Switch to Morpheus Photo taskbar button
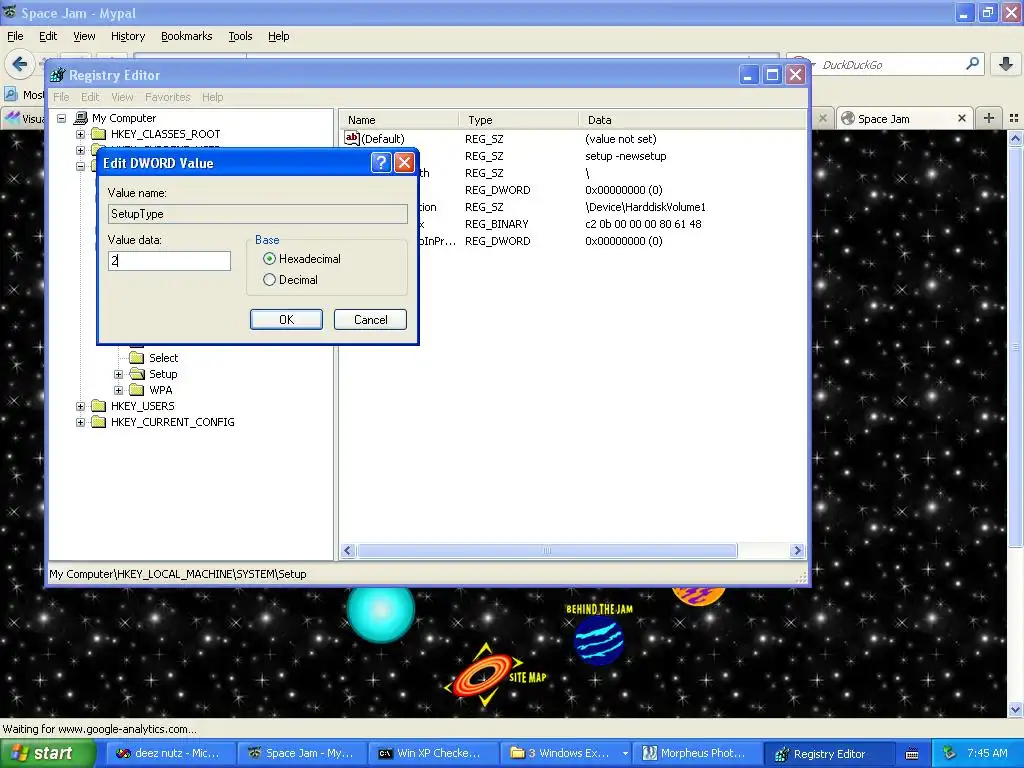The width and height of the screenshot is (1024, 768). click(x=695, y=754)
